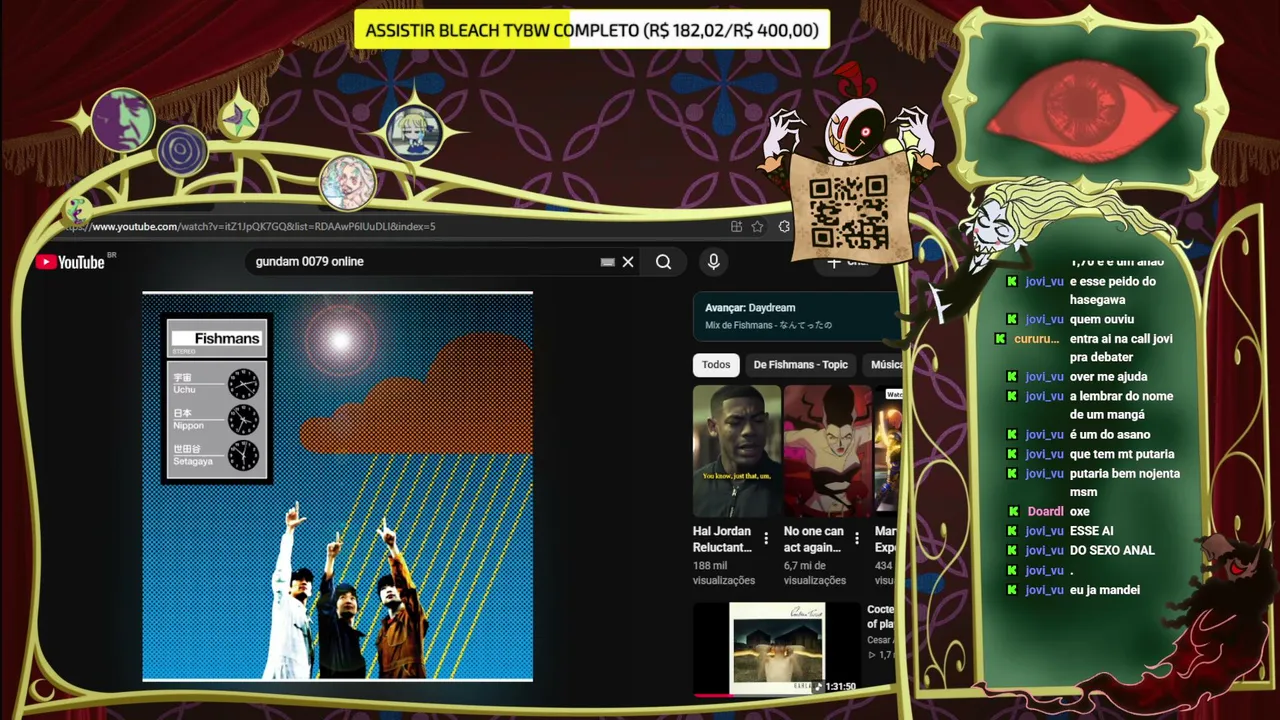Open the YouTube home logo
This screenshot has height=720, width=1280.
pos(70,262)
